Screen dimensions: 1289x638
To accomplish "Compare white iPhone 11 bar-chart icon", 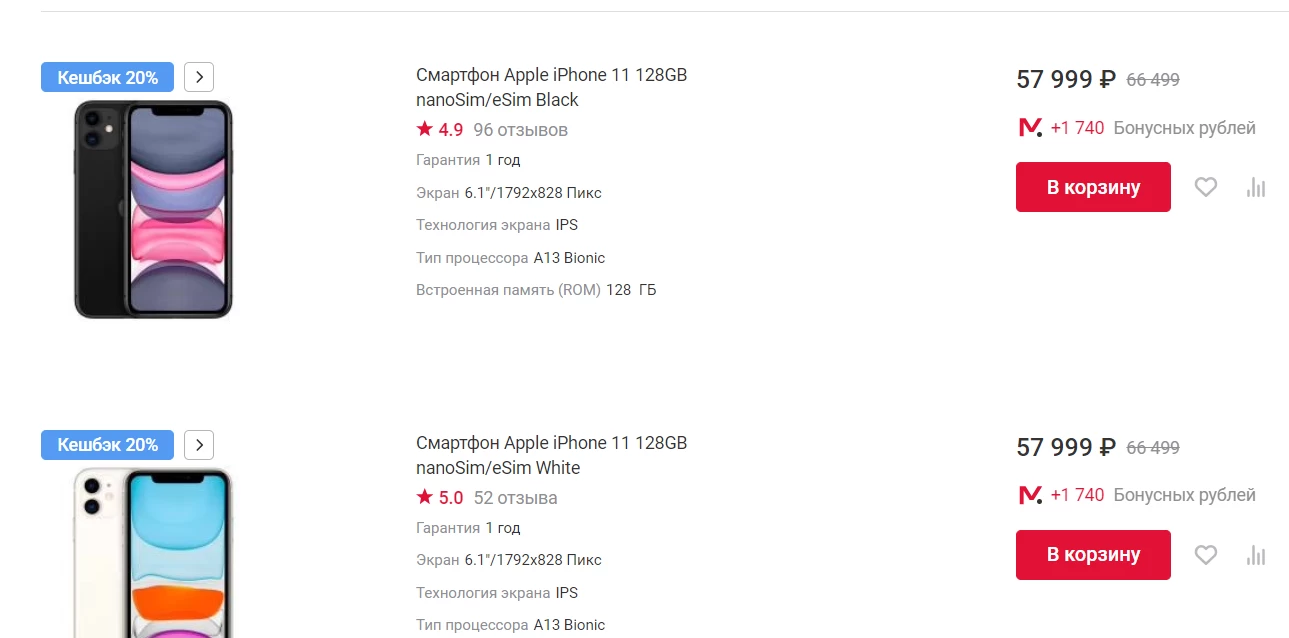I will click(1256, 555).
